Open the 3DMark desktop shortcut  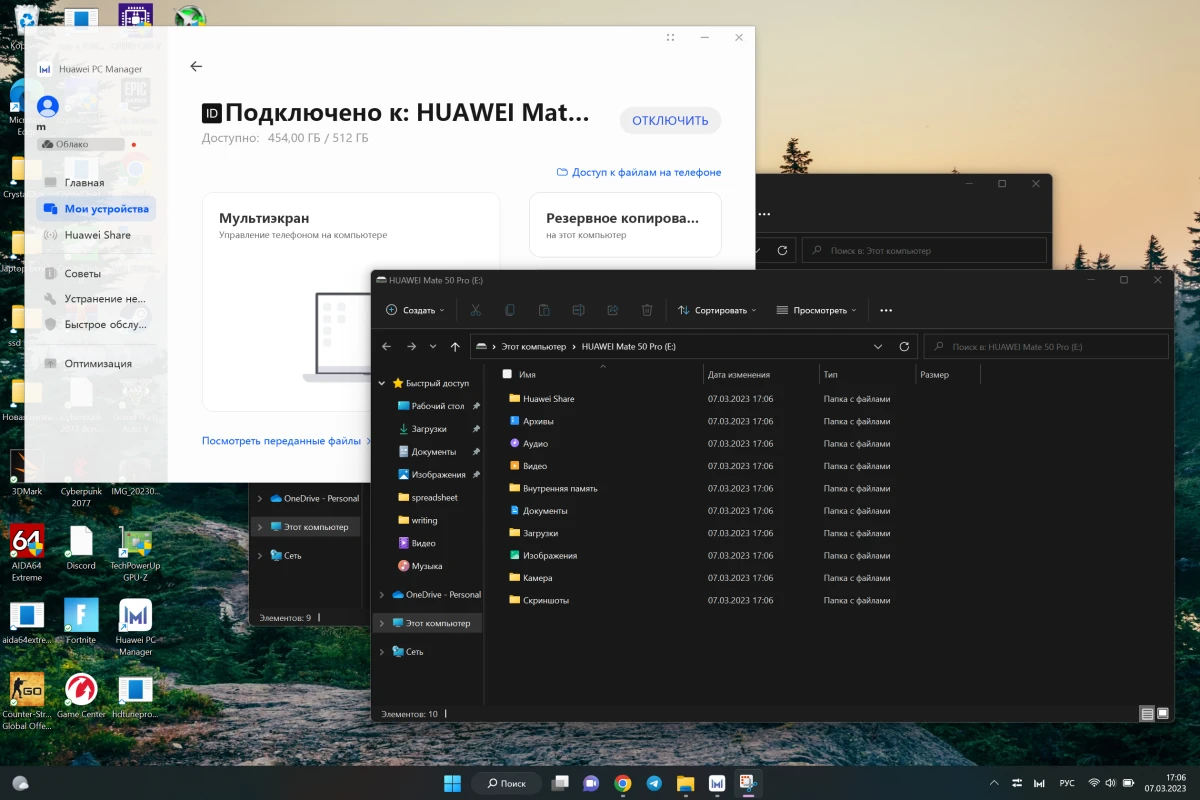[x=27, y=473]
